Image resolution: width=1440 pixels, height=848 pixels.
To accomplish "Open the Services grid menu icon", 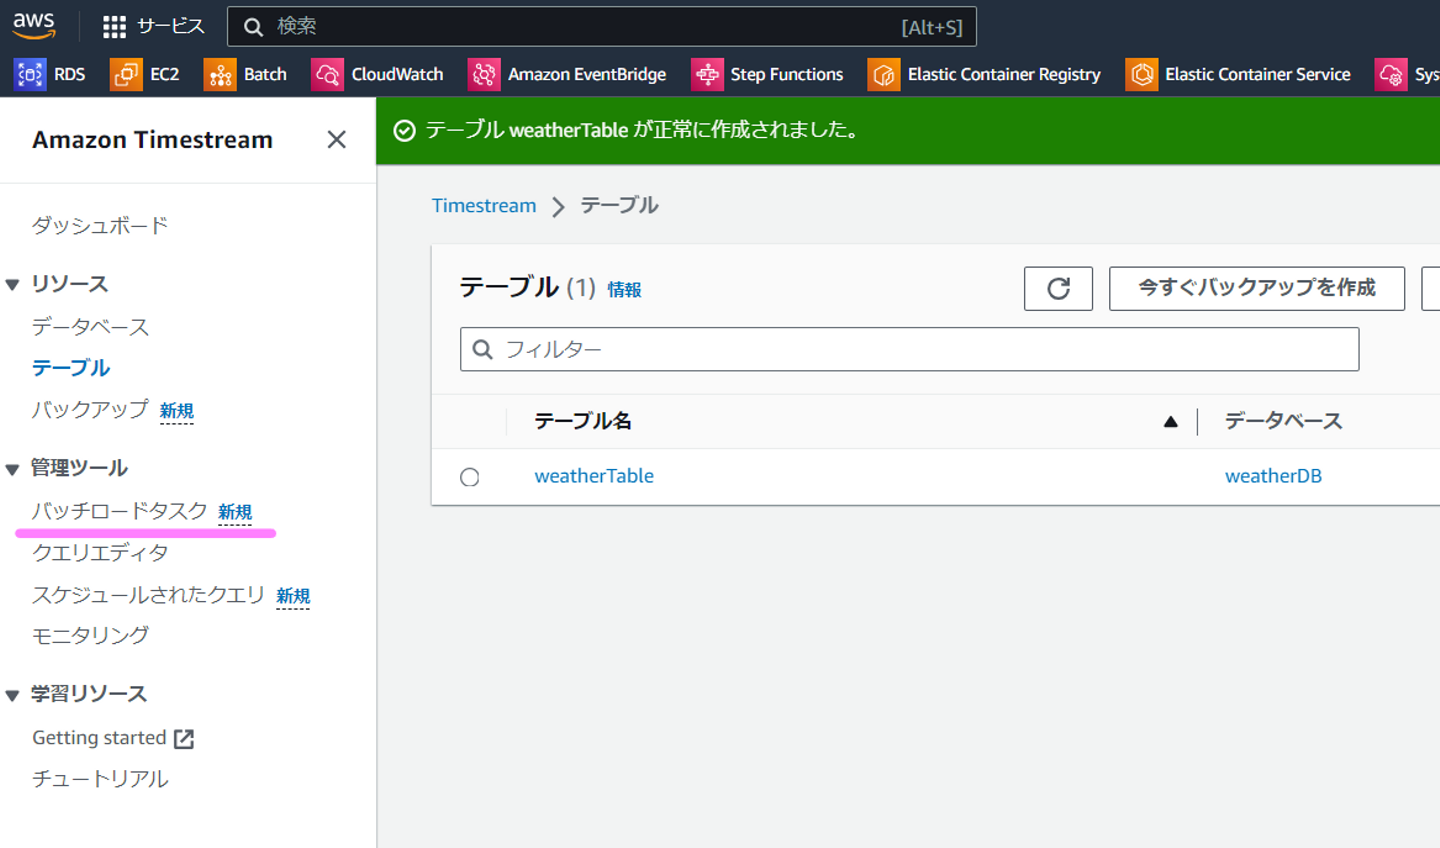I will [x=115, y=27].
